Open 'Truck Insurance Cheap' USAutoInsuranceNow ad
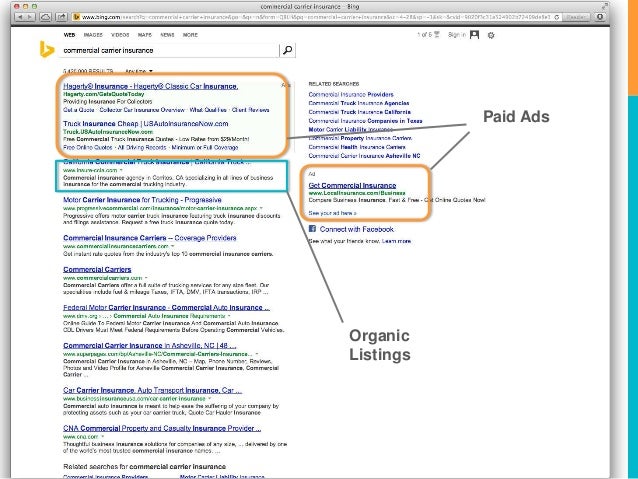Viewport: 638px width, 479px height. 146,124
